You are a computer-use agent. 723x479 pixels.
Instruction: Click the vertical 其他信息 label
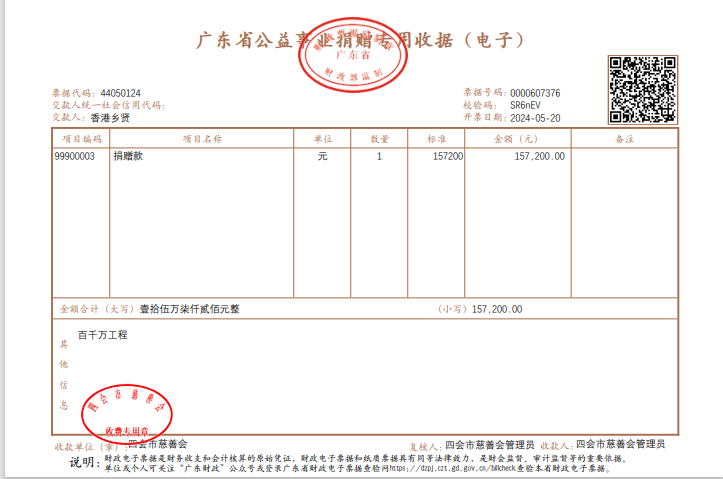coord(64,375)
